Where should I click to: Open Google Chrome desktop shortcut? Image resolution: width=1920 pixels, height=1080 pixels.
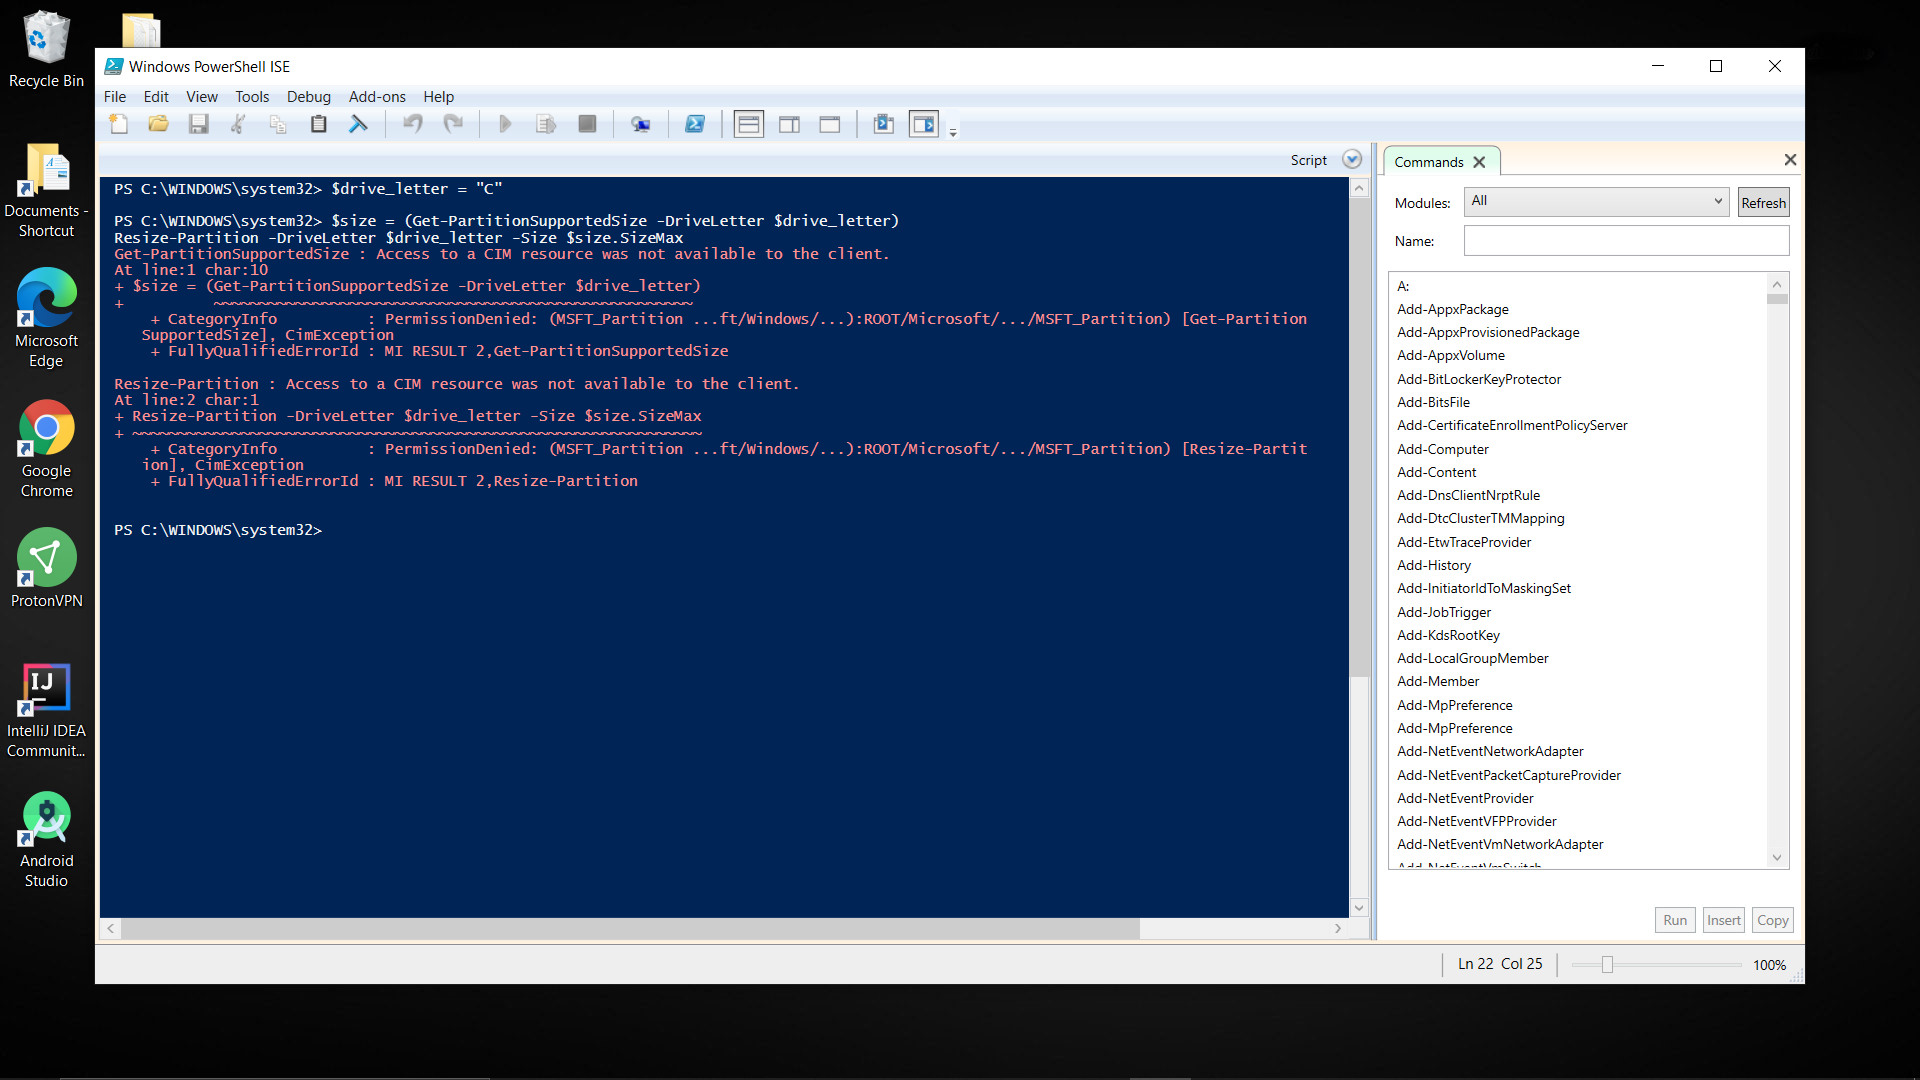pos(46,449)
